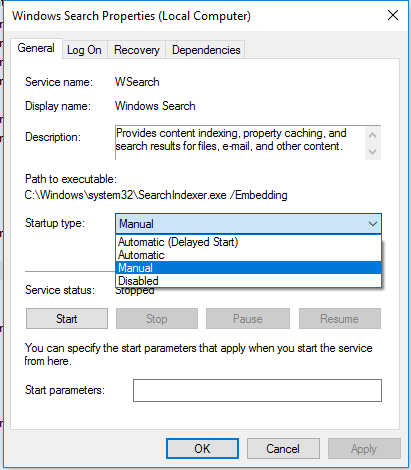The height and width of the screenshot is (470, 411).
Task: Select the highlighted Manual option
Action: tap(248, 268)
